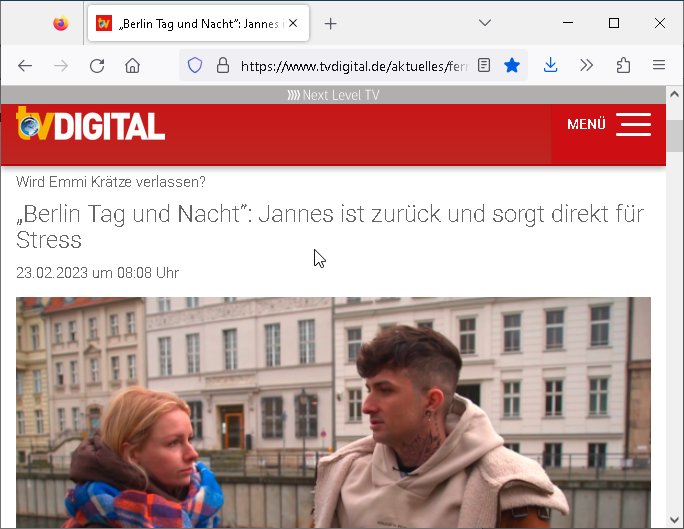Viewport: 684px width, 529px height.
Task: Click the URL address field
Action: (350, 66)
